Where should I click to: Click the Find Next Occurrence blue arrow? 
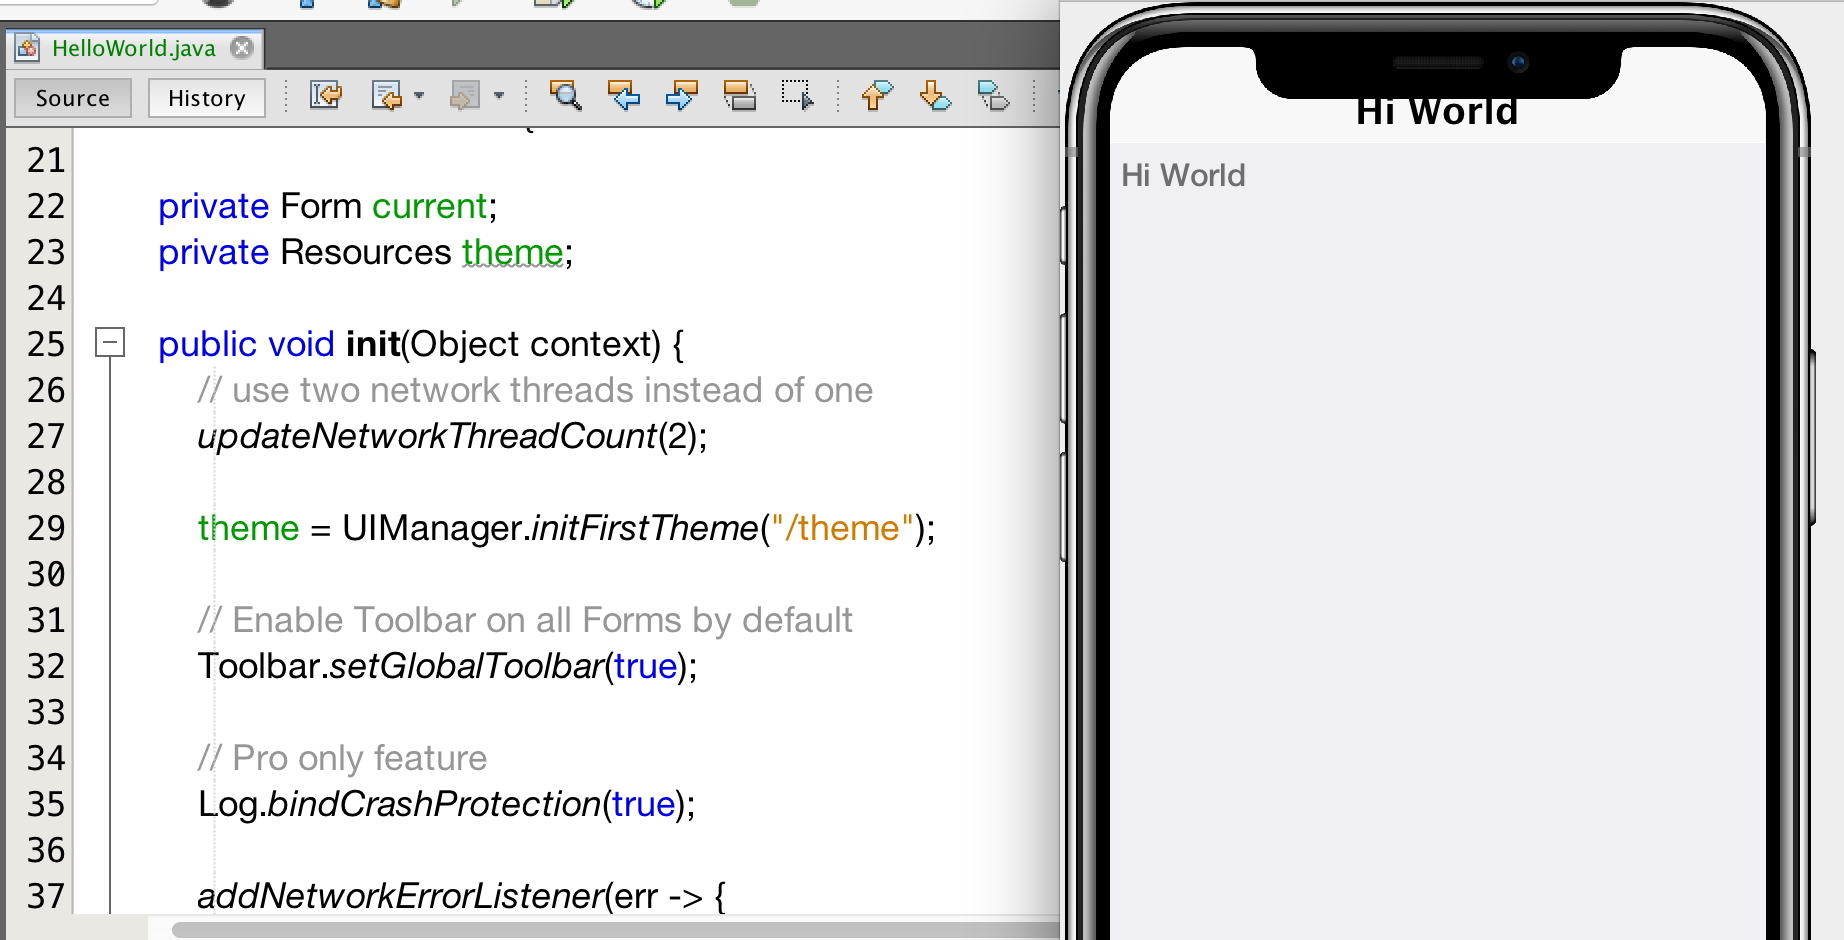(679, 97)
